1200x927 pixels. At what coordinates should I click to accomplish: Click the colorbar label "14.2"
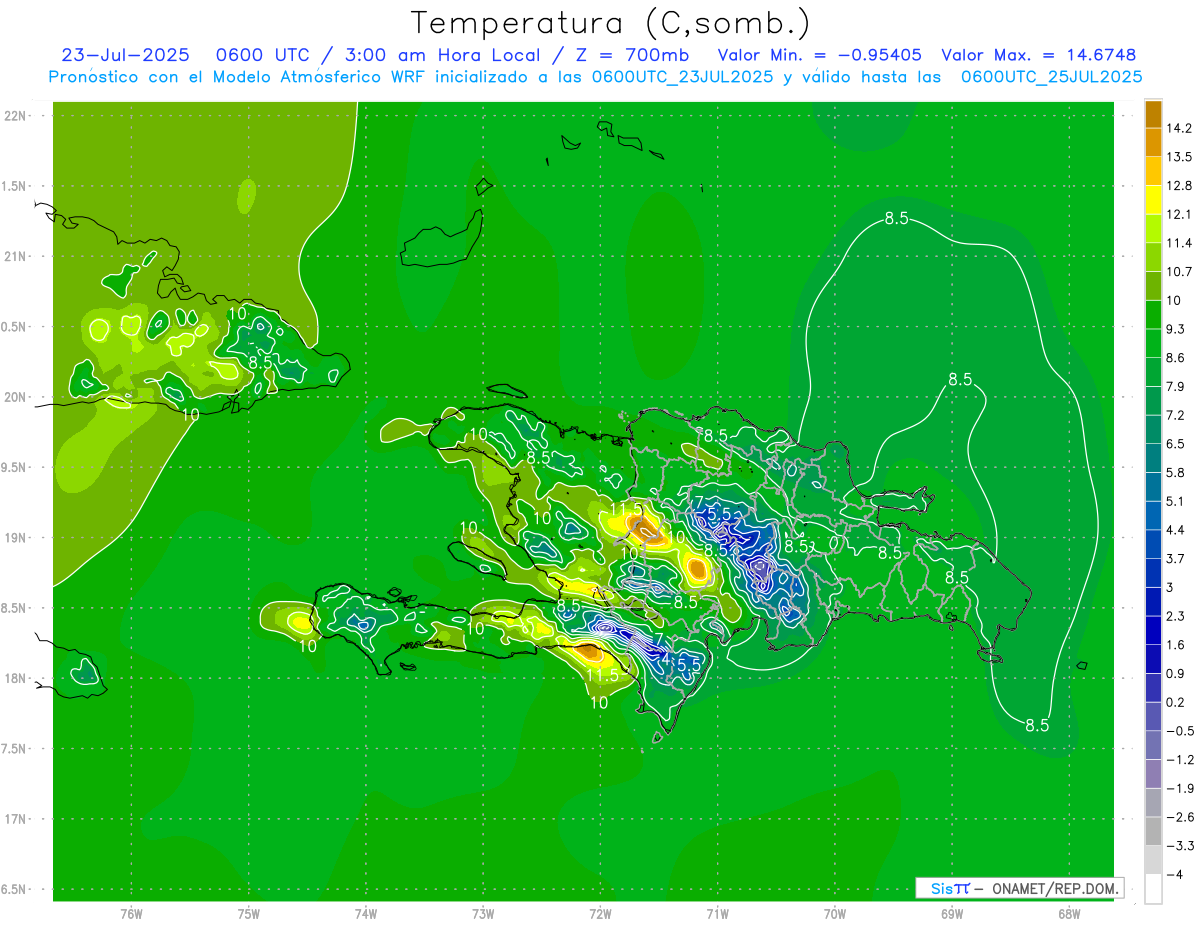(1178, 128)
